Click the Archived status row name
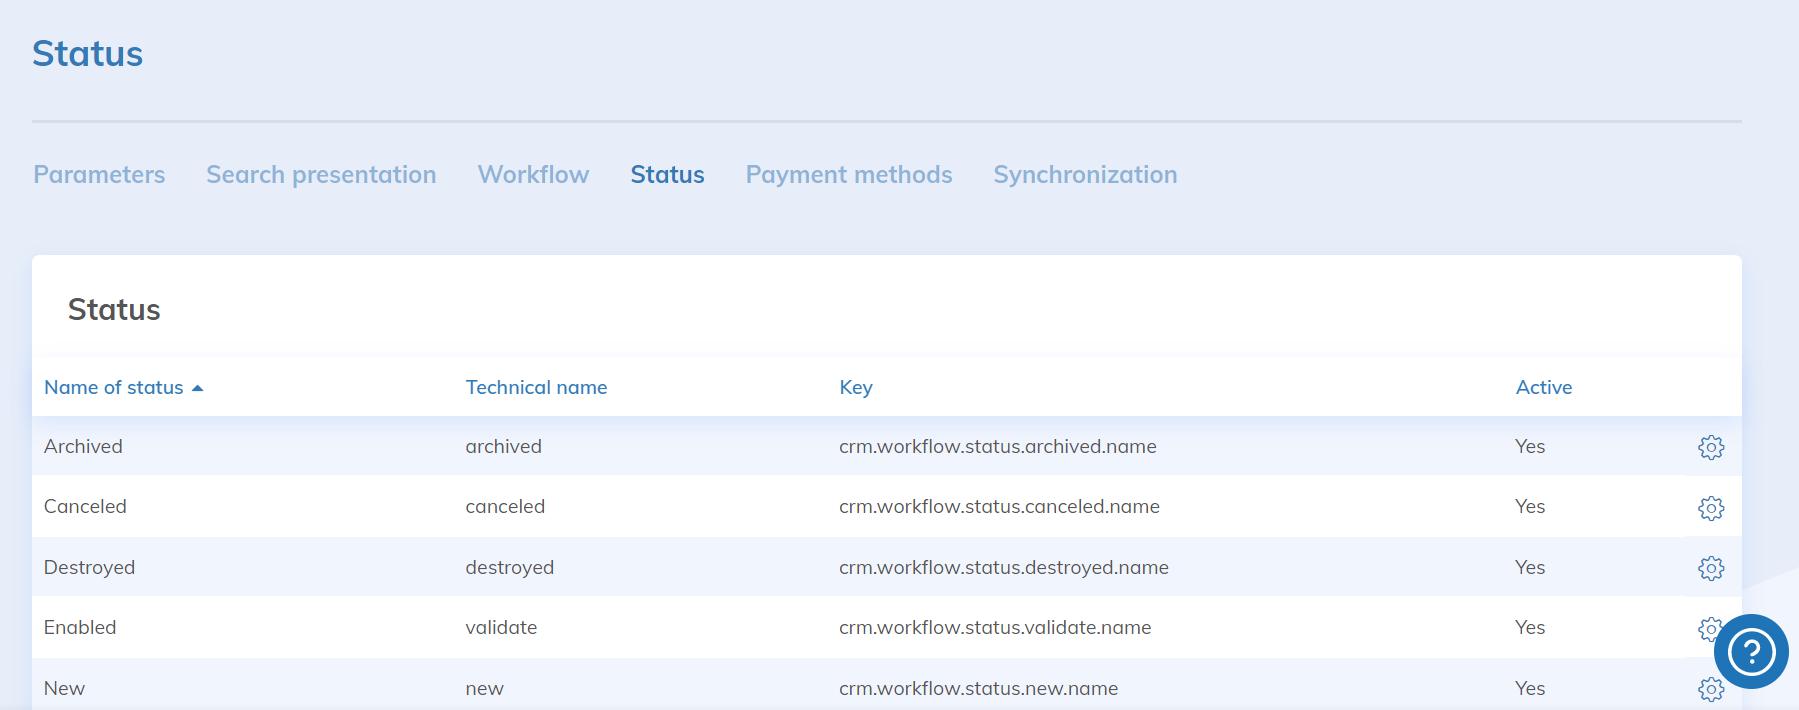Screen dimensions: 1799x710 click(83, 447)
